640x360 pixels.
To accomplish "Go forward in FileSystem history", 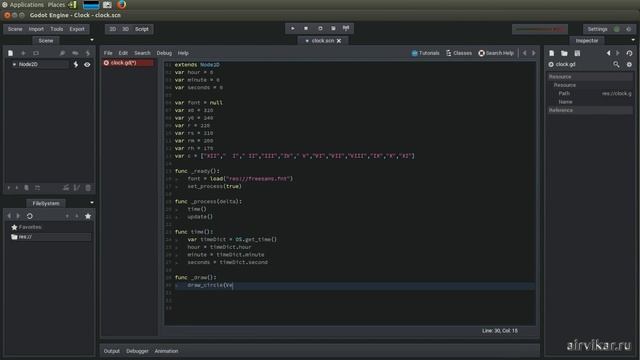I will 18,216.
